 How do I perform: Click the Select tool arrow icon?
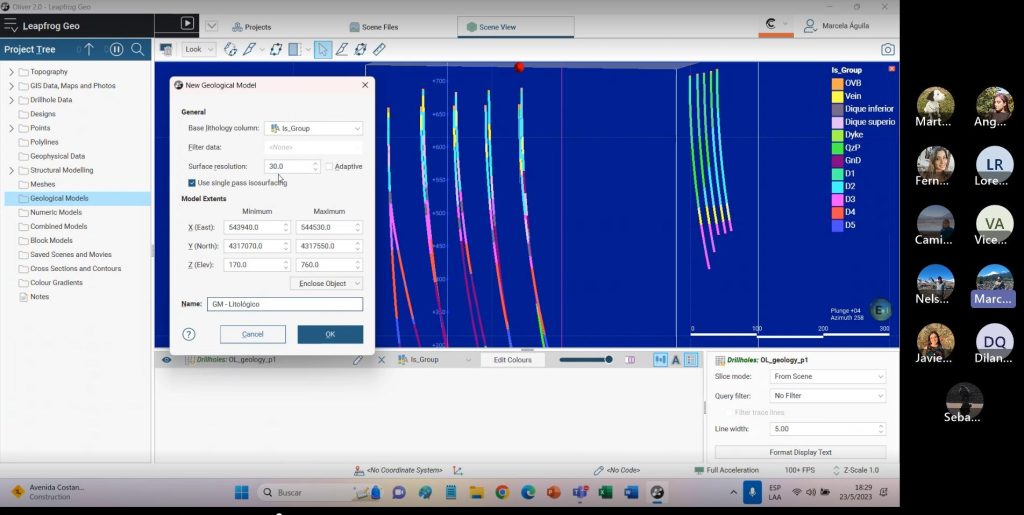click(x=323, y=49)
